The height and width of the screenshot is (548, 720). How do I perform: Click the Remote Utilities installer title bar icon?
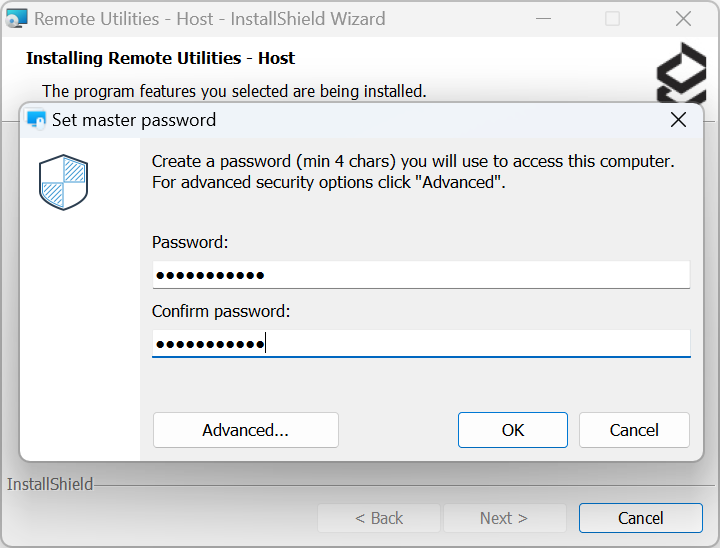click(17, 19)
